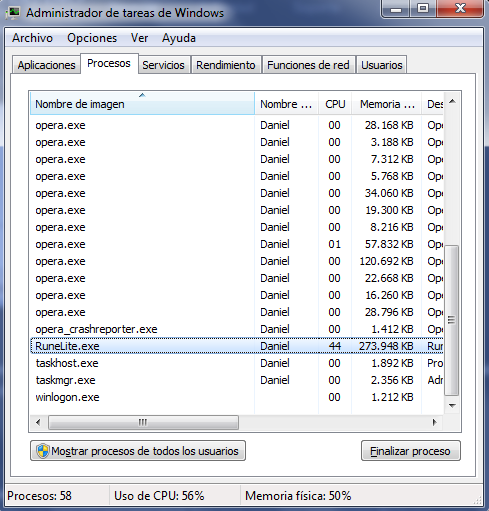Sort by the truncated Des column header
Screen dimensions: 489x511
click(x=433, y=104)
